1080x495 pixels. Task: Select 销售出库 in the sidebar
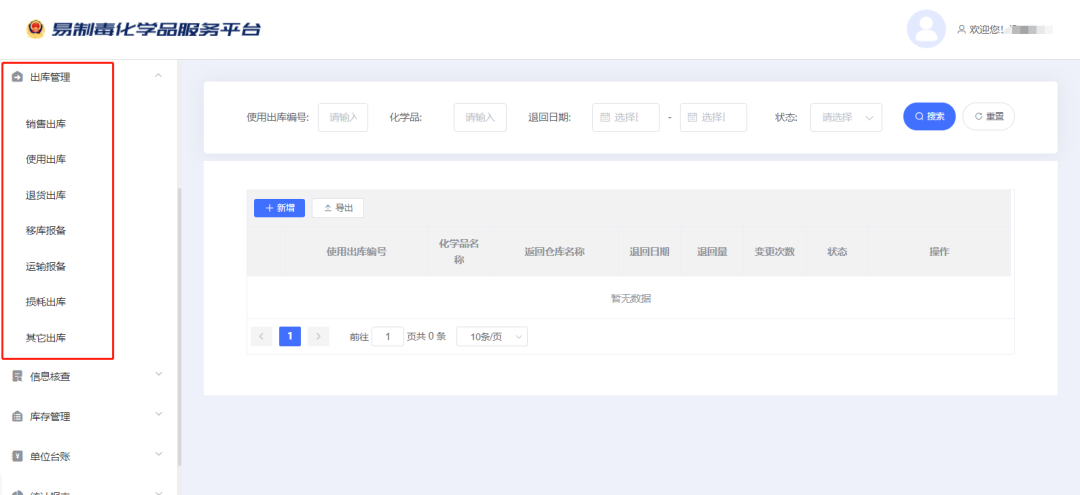click(46, 124)
